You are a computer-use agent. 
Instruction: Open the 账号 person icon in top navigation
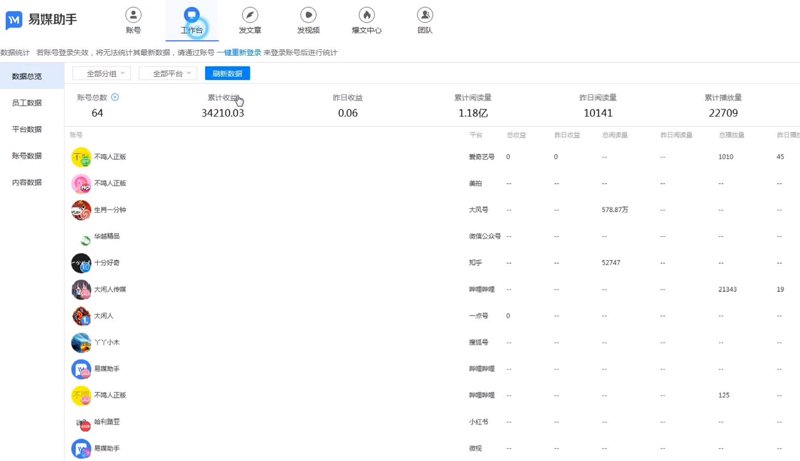tap(133, 15)
